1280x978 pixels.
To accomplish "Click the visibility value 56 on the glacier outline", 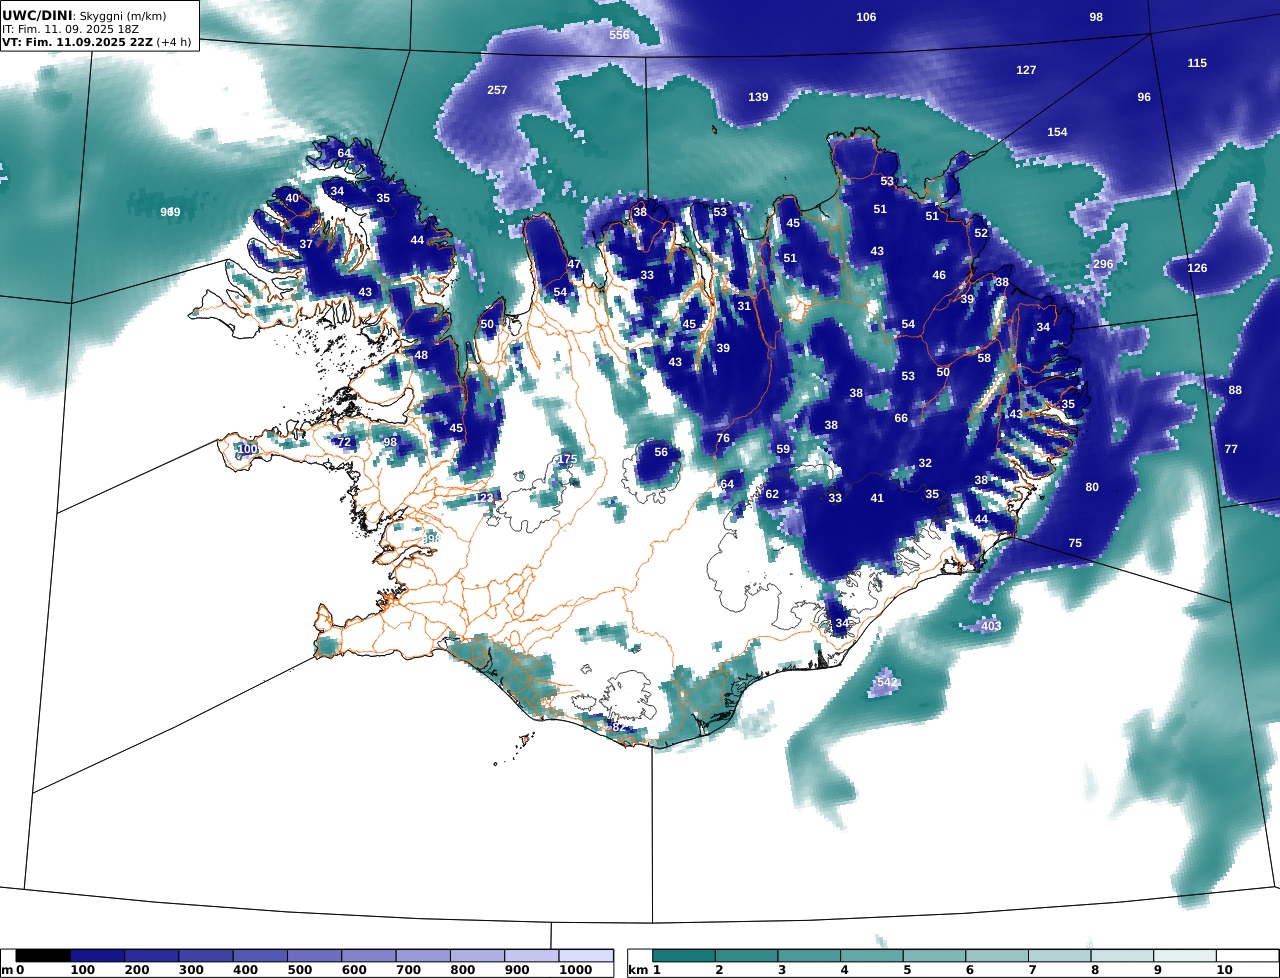I will pyautogui.click(x=661, y=452).
